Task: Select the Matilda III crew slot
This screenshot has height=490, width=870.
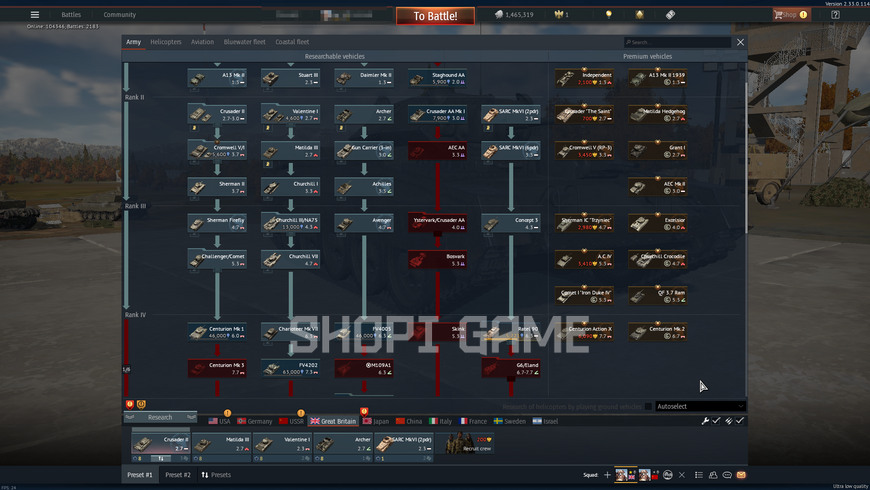Action: pos(221,446)
